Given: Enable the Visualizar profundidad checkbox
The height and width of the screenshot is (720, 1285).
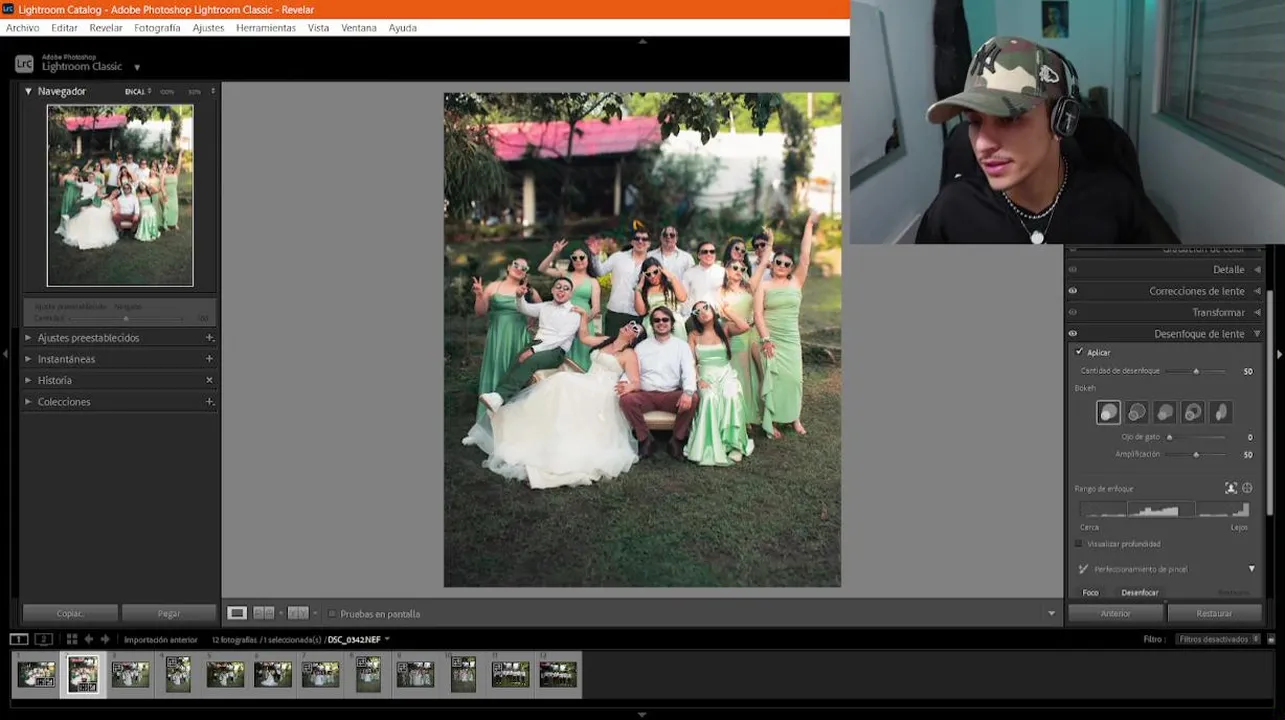Looking at the screenshot, I should click(x=1079, y=544).
